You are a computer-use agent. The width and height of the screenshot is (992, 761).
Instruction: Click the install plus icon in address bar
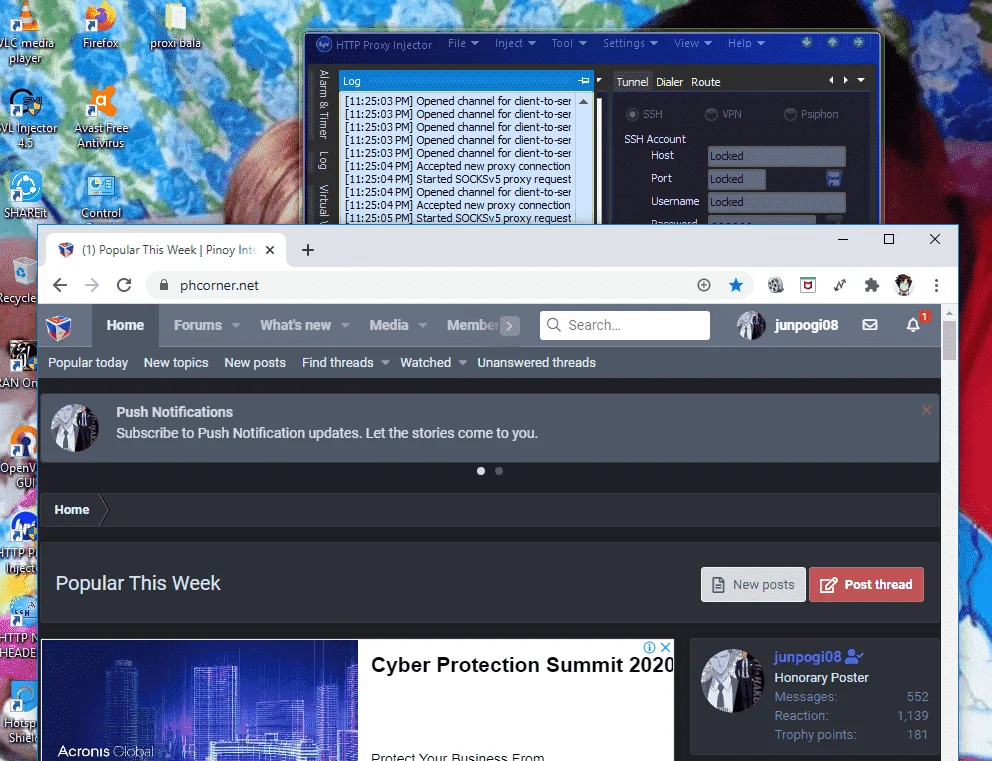(x=704, y=285)
